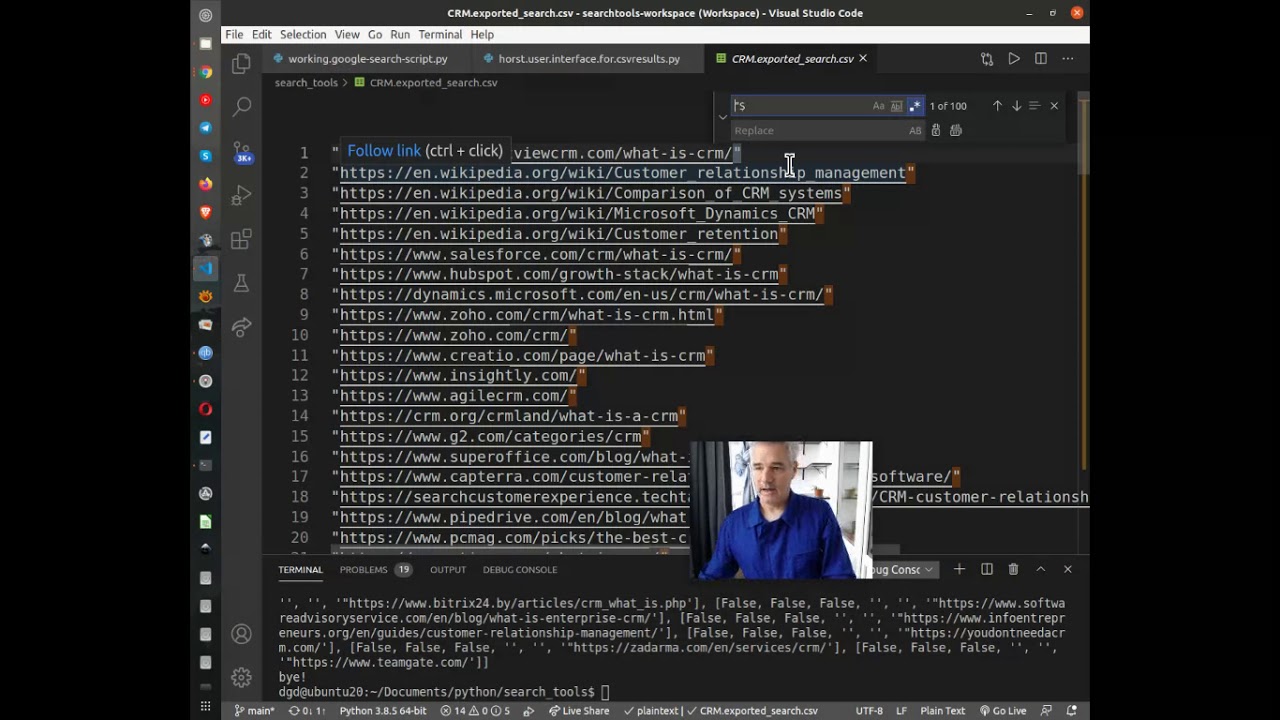
Task: Click the g2.com categories/crm link
Action: [x=490, y=437]
